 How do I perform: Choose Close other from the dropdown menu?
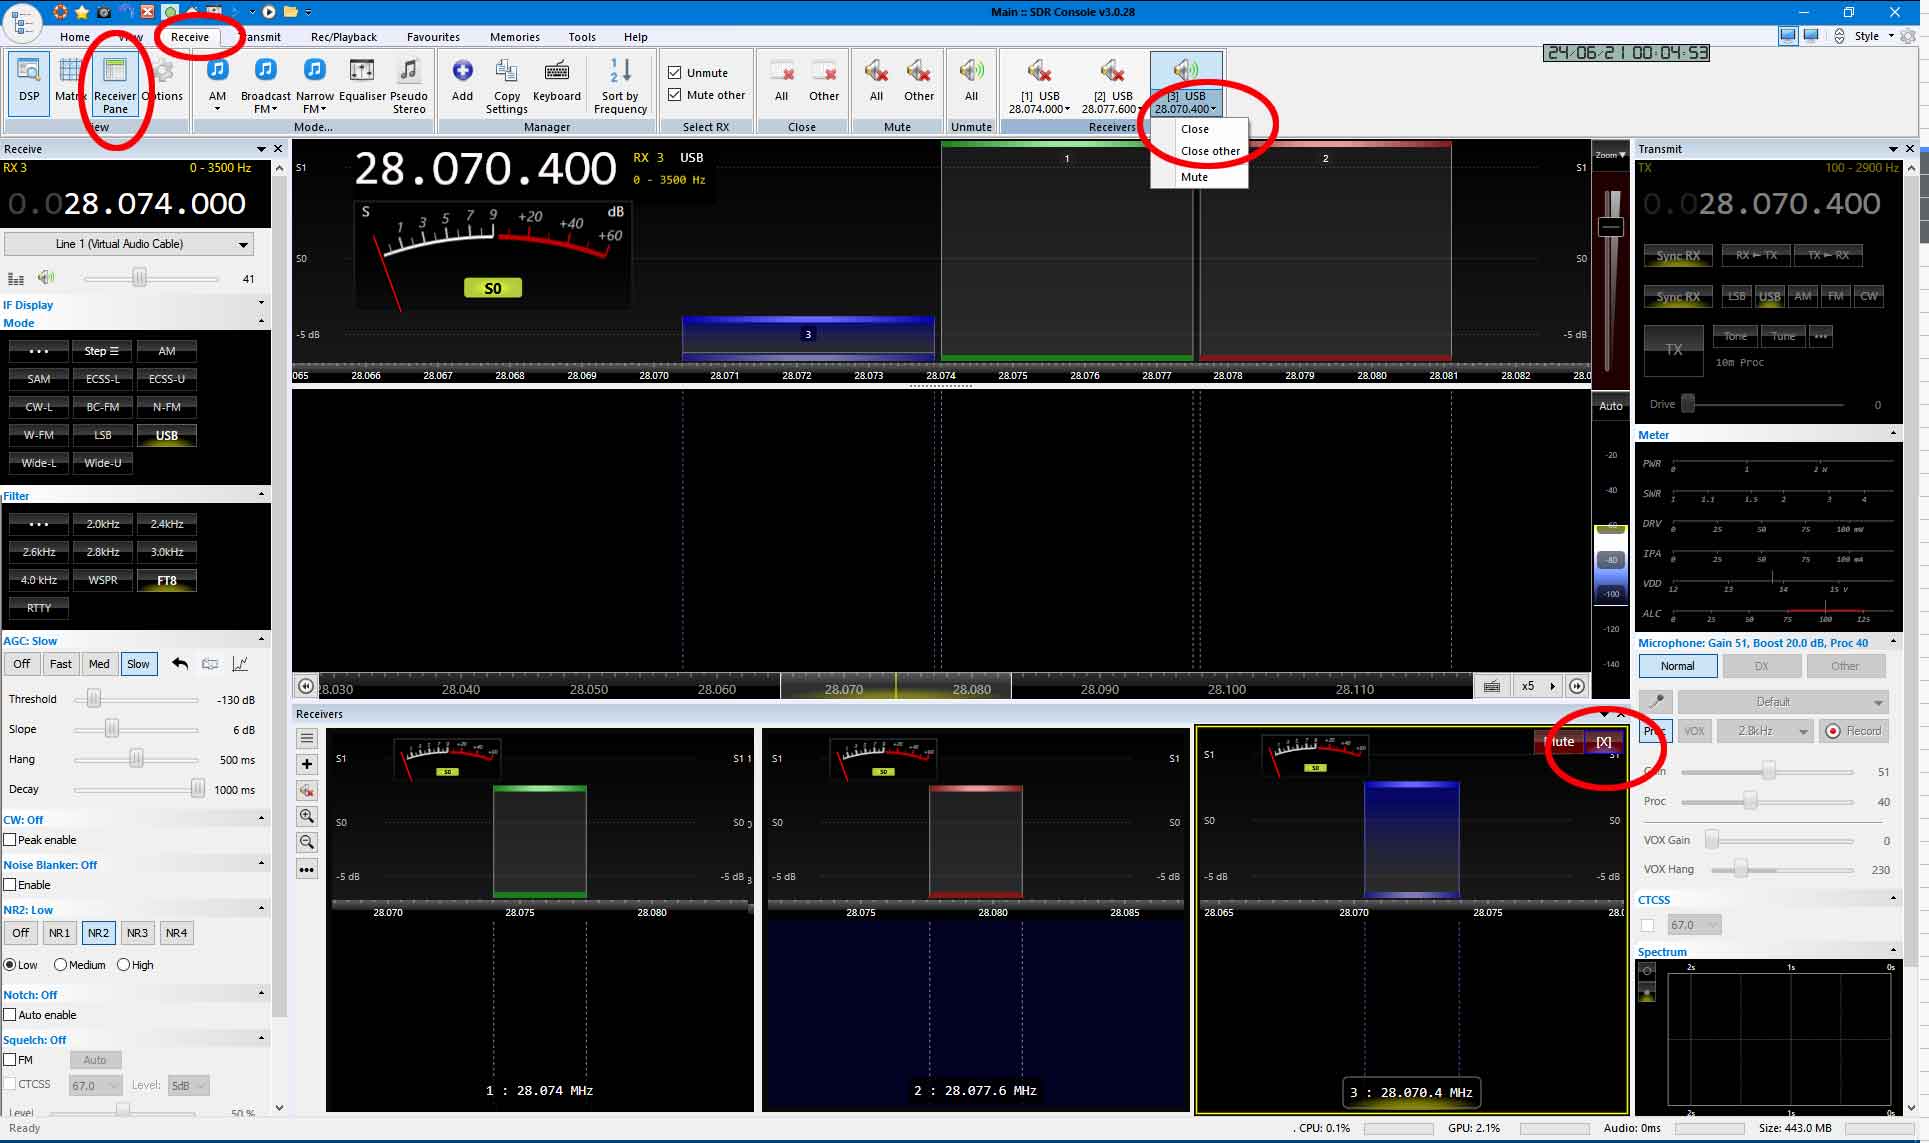pos(1210,151)
